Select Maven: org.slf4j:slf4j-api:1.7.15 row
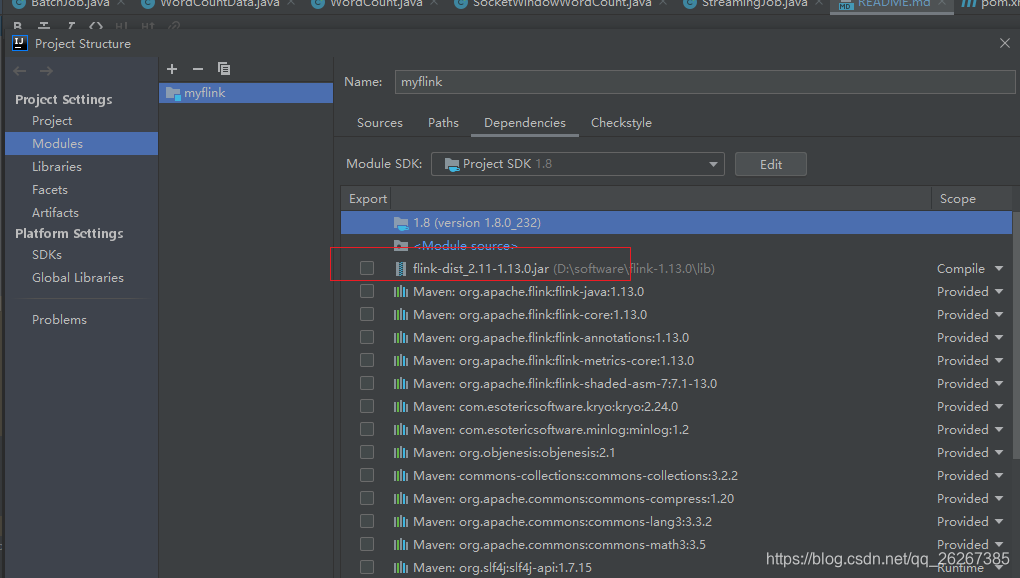The height and width of the screenshot is (578, 1020). [677, 568]
